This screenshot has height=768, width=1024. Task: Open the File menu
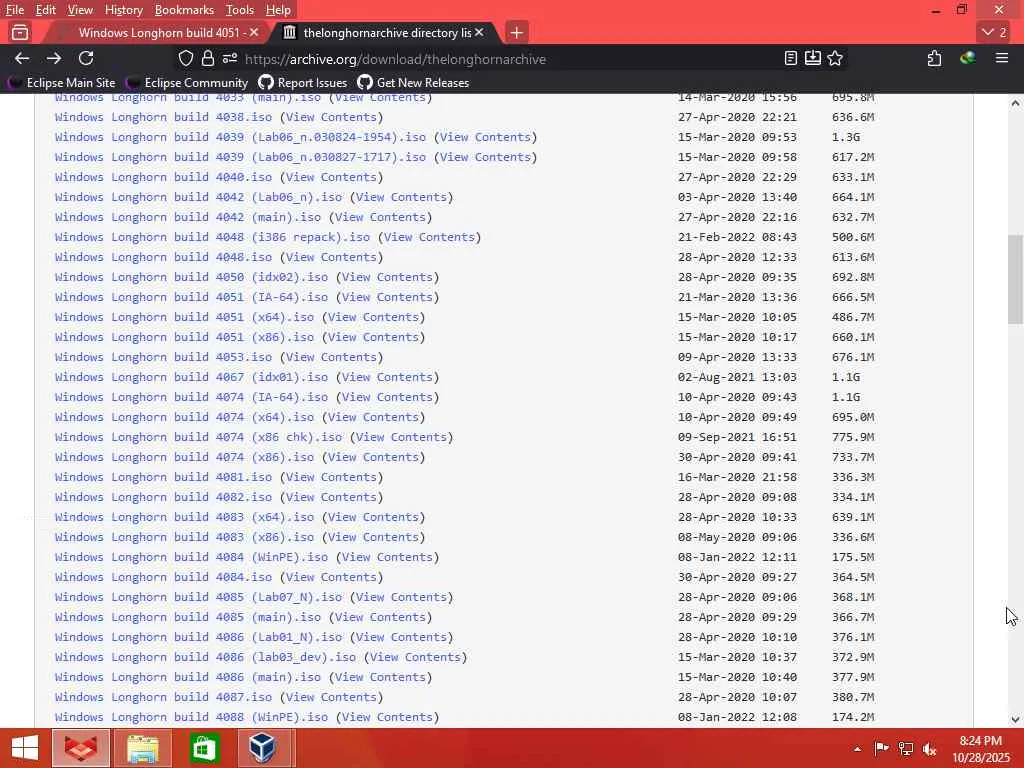(15, 10)
